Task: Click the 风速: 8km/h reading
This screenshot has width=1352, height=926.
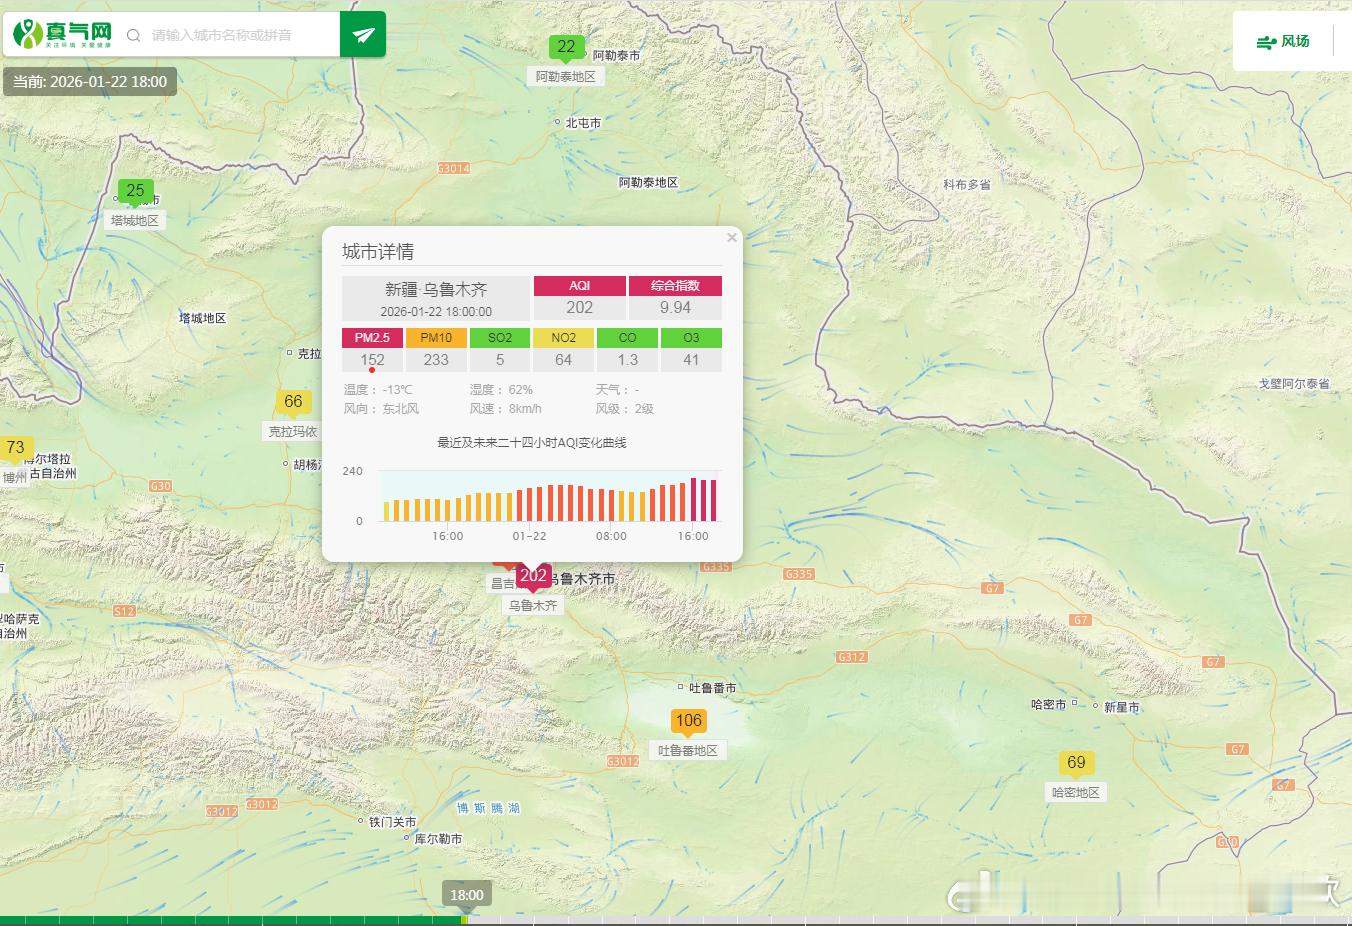Action: [505, 409]
